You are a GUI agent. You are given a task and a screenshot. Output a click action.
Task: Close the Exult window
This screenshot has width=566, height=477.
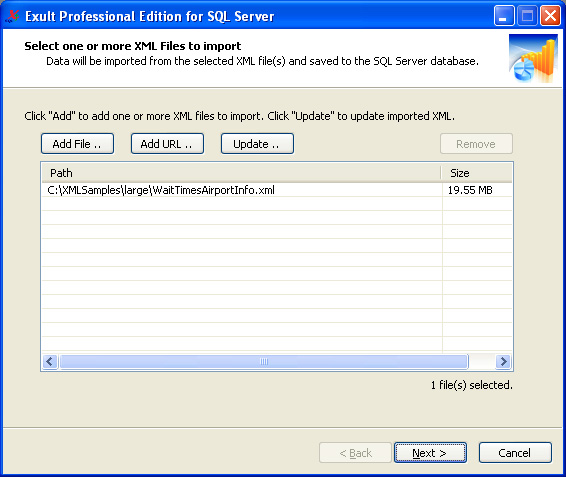click(x=550, y=16)
